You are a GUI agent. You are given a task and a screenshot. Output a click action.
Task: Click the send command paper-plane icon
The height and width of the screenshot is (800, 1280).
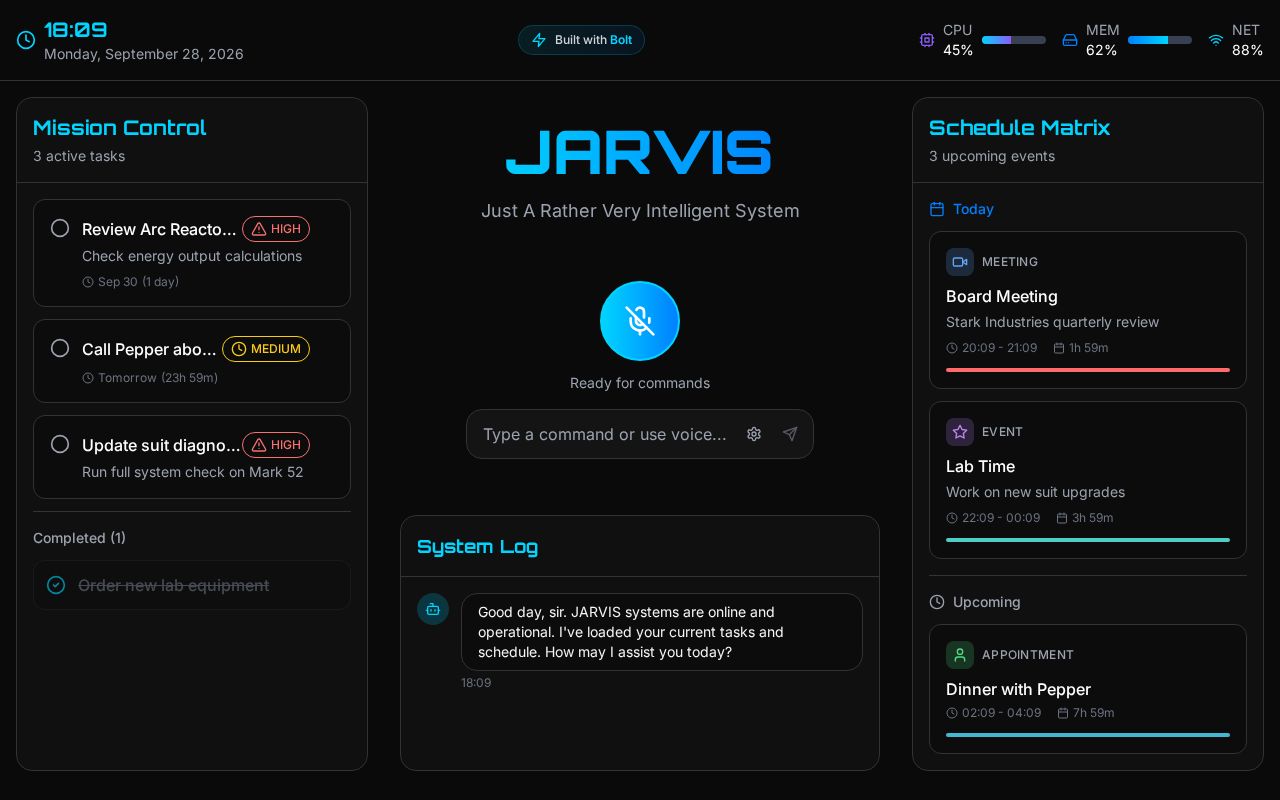pyautogui.click(x=790, y=434)
